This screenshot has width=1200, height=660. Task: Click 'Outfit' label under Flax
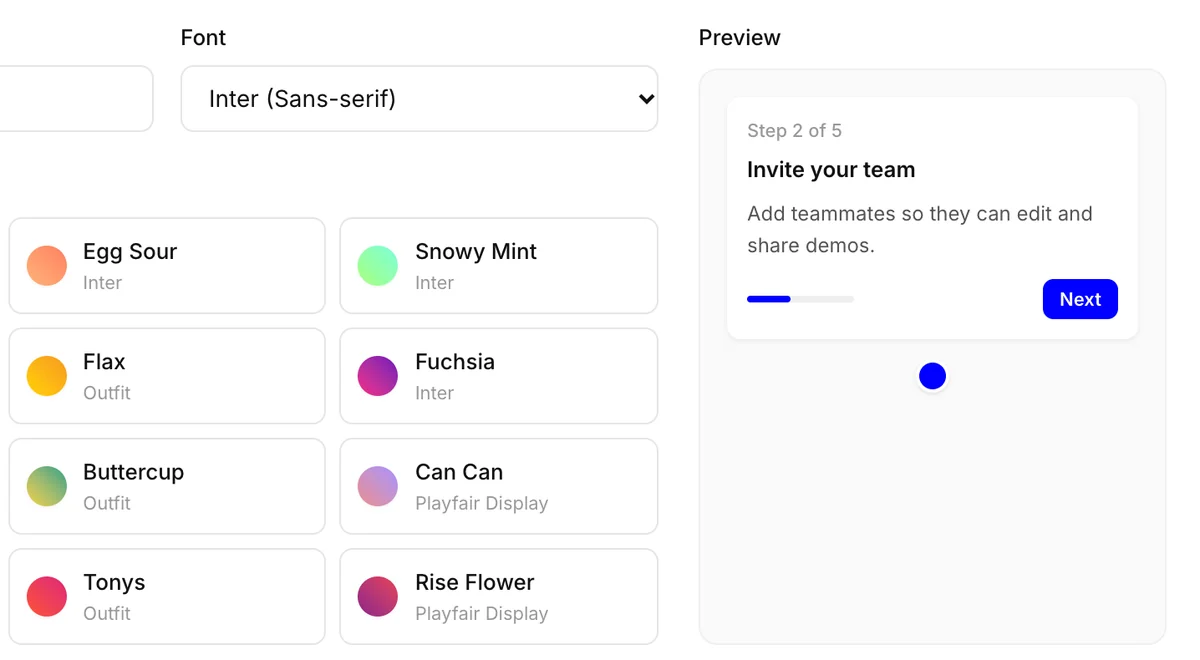coord(106,393)
